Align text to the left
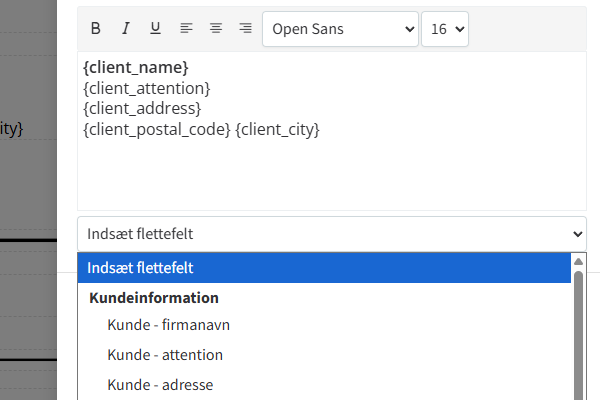This screenshot has height=400, width=600. click(186, 29)
